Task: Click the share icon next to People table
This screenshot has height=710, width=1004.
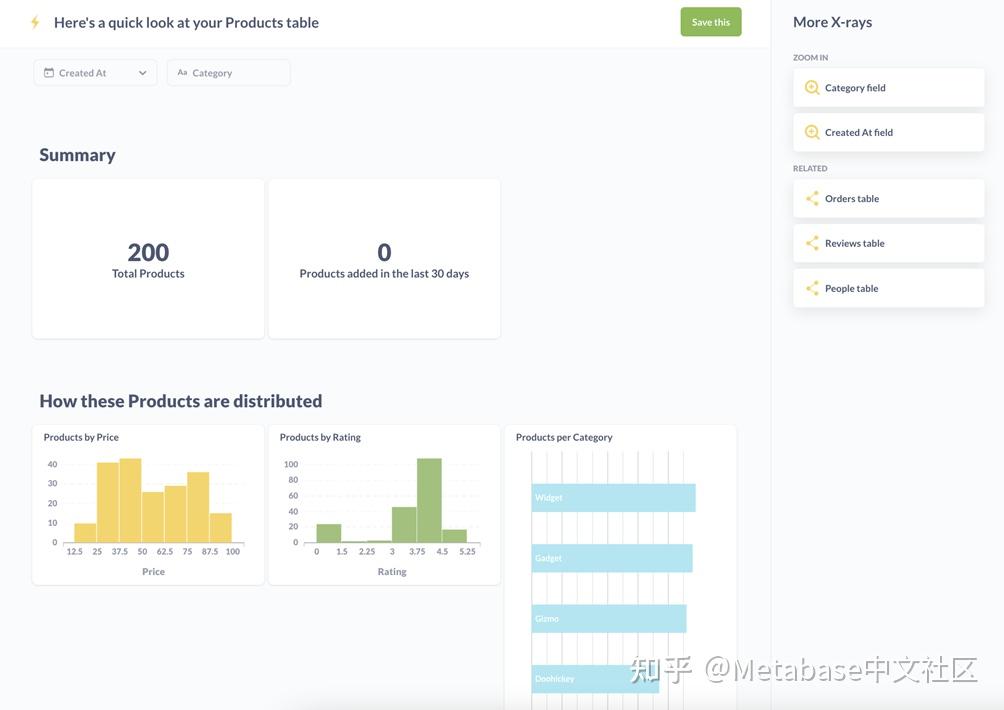Action: pyautogui.click(x=813, y=289)
